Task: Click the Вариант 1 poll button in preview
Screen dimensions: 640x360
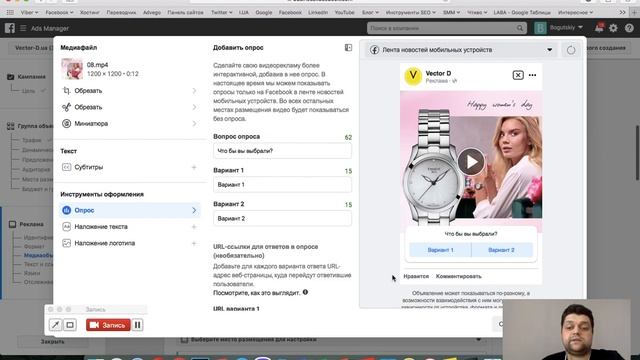Action: tap(440, 250)
